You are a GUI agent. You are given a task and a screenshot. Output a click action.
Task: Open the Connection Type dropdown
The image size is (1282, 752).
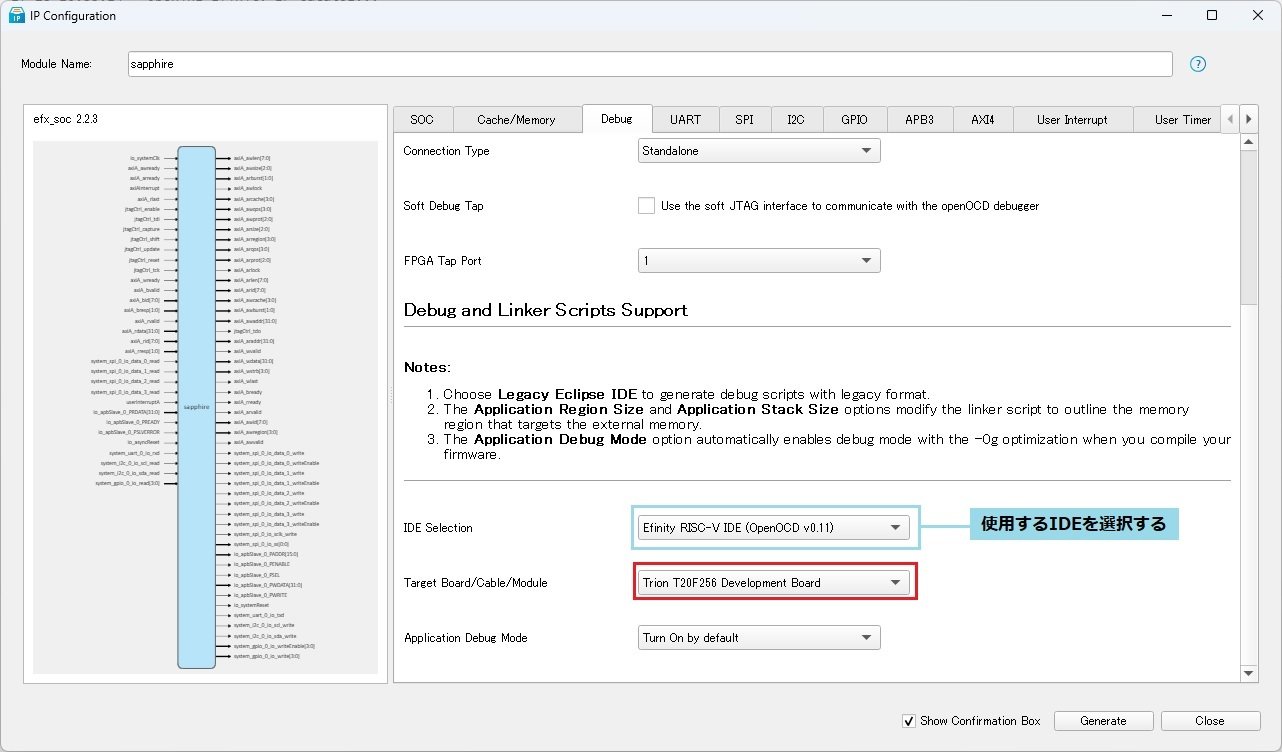[759, 151]
